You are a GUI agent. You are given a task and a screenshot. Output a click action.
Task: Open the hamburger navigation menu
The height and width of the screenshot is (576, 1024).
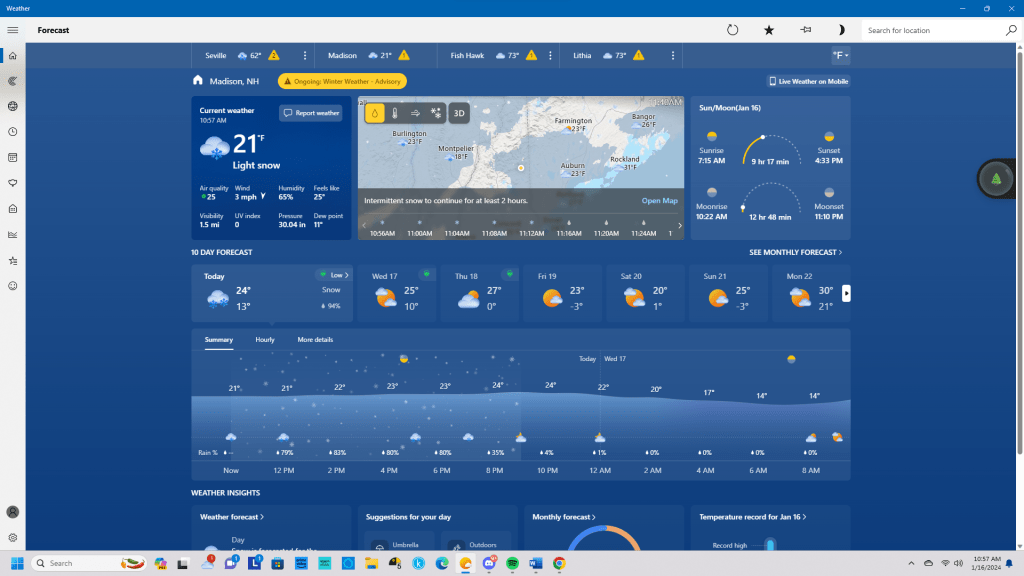click(x=13, y=30)
